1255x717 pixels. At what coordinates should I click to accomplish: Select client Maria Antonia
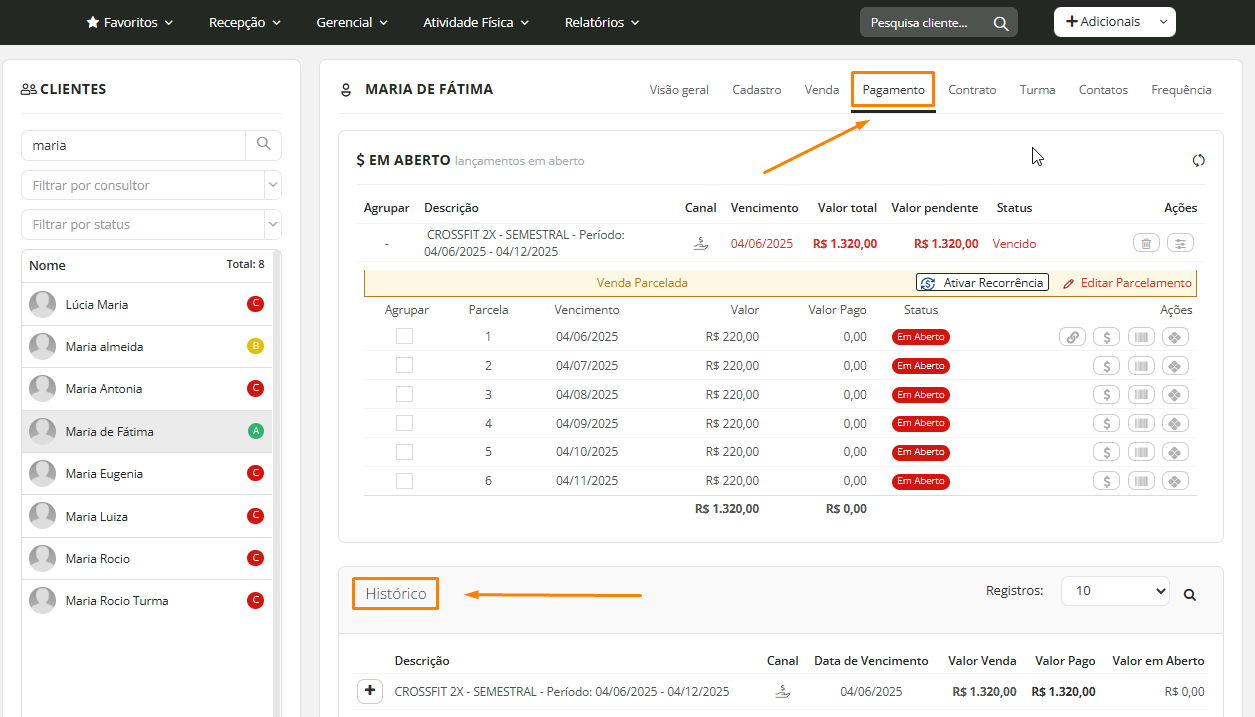[x=146, y=388]
